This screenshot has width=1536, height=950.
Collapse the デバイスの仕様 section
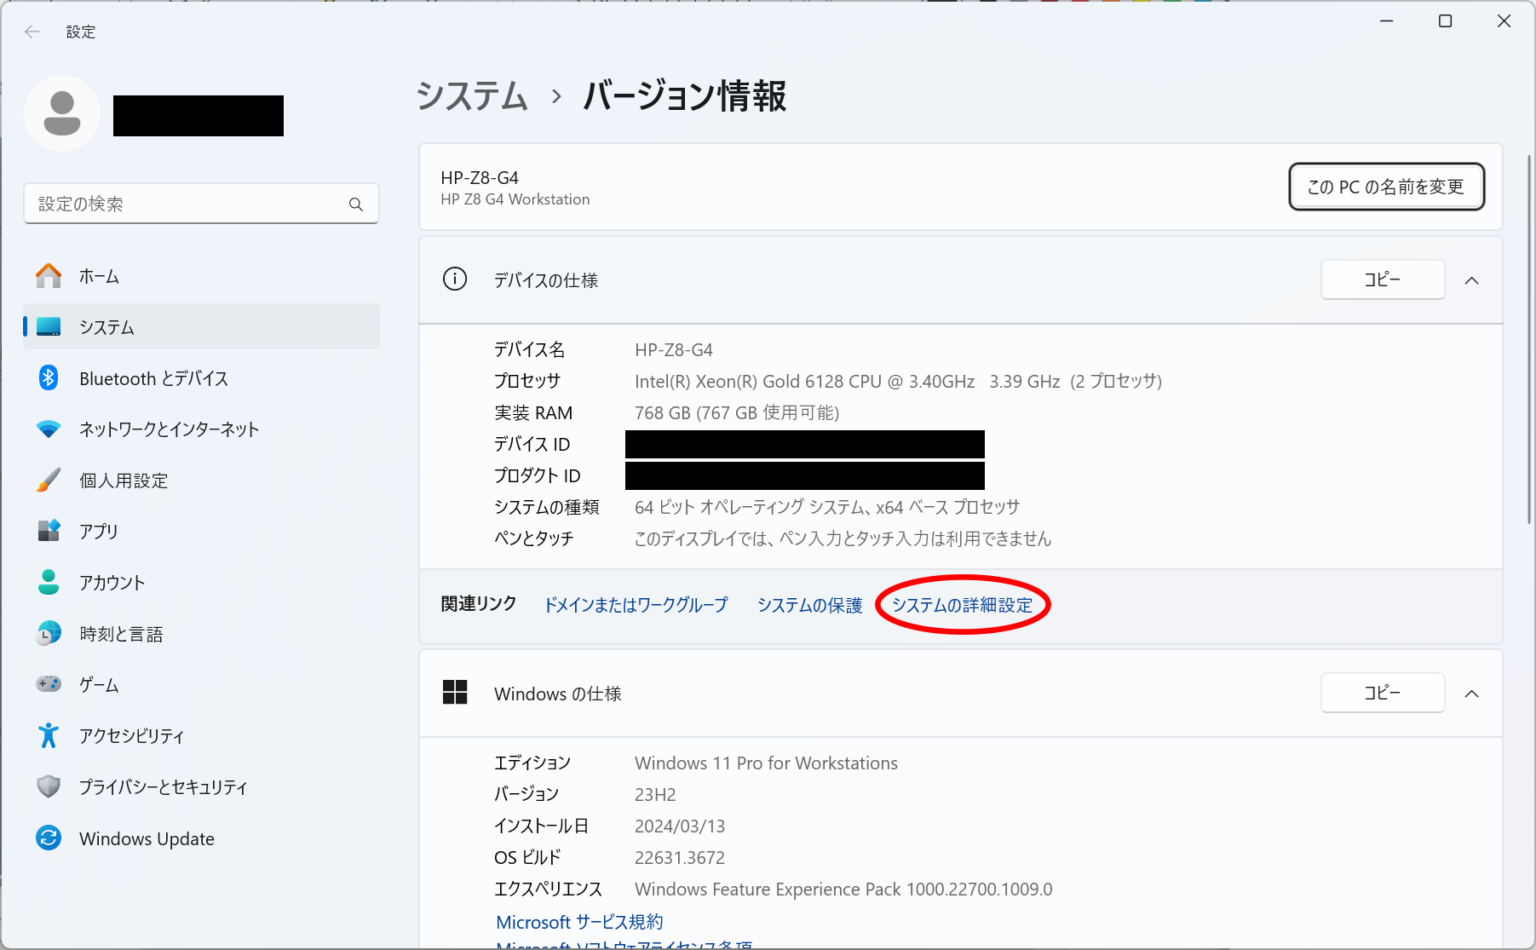point(1471,280)
